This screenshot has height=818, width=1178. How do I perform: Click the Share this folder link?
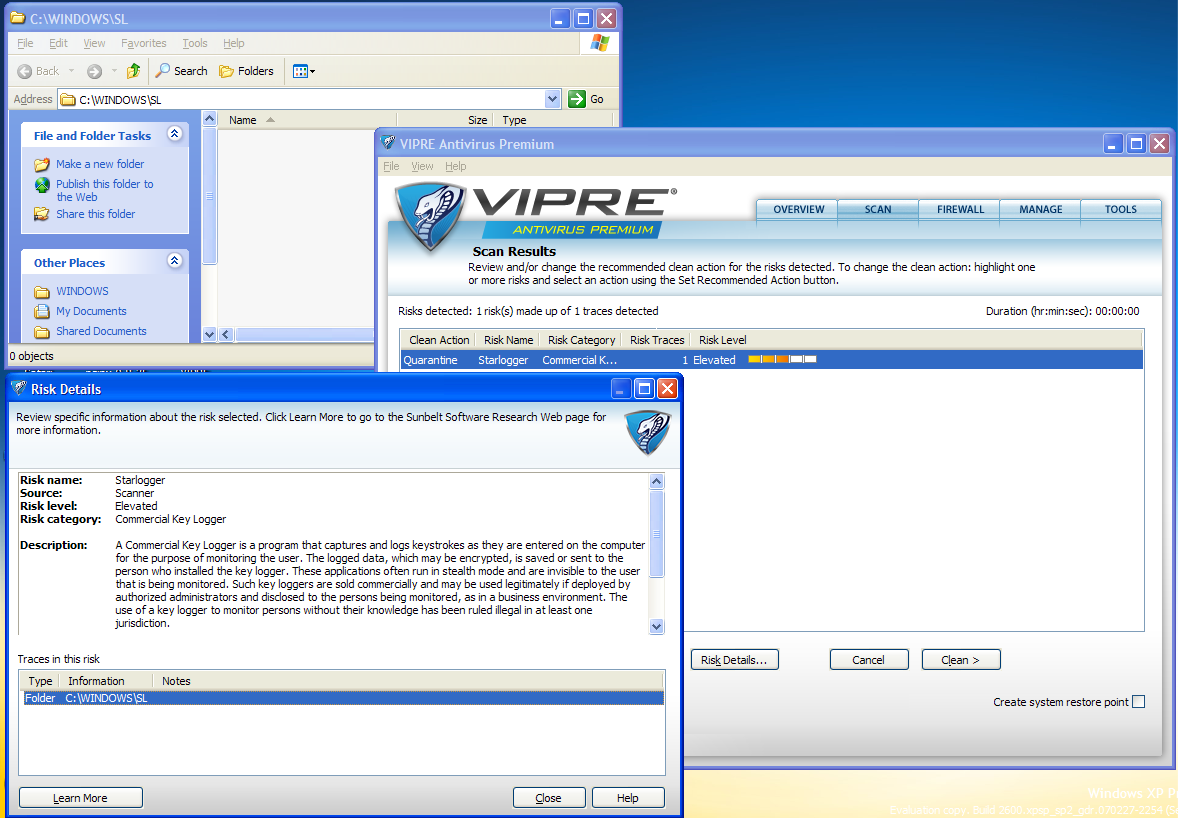(95, 214)
